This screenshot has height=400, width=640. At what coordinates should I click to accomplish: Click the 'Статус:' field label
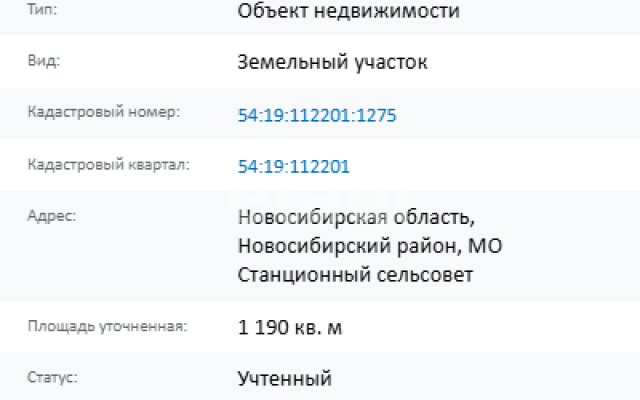(x=52, y=377)
